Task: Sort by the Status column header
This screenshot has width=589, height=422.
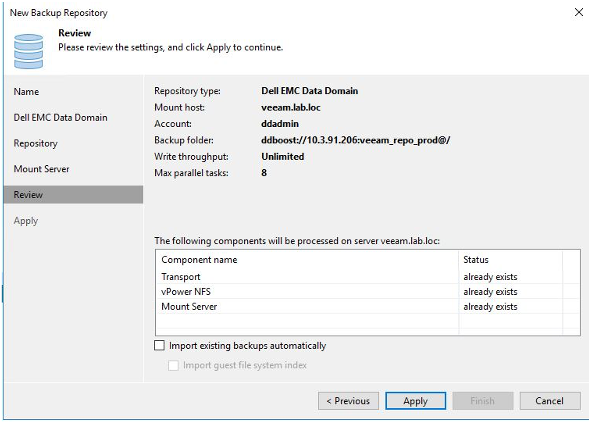Action: pos(510,260)
